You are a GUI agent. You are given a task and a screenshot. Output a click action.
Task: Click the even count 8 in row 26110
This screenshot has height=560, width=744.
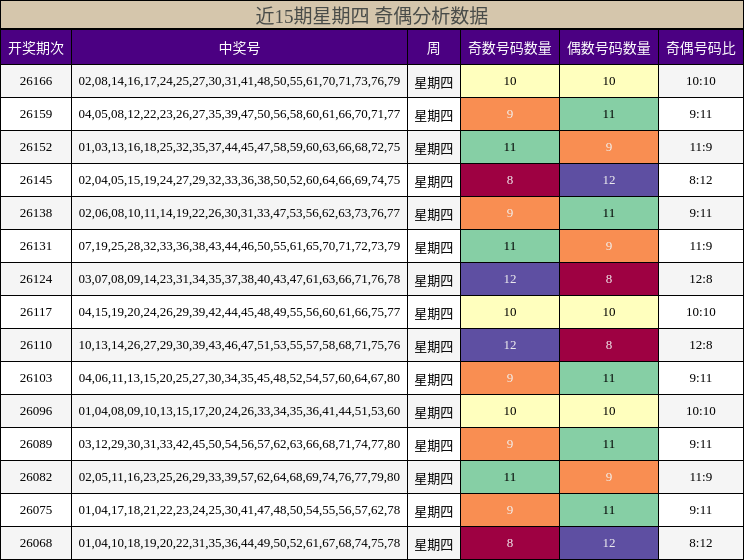coord(609,345)
